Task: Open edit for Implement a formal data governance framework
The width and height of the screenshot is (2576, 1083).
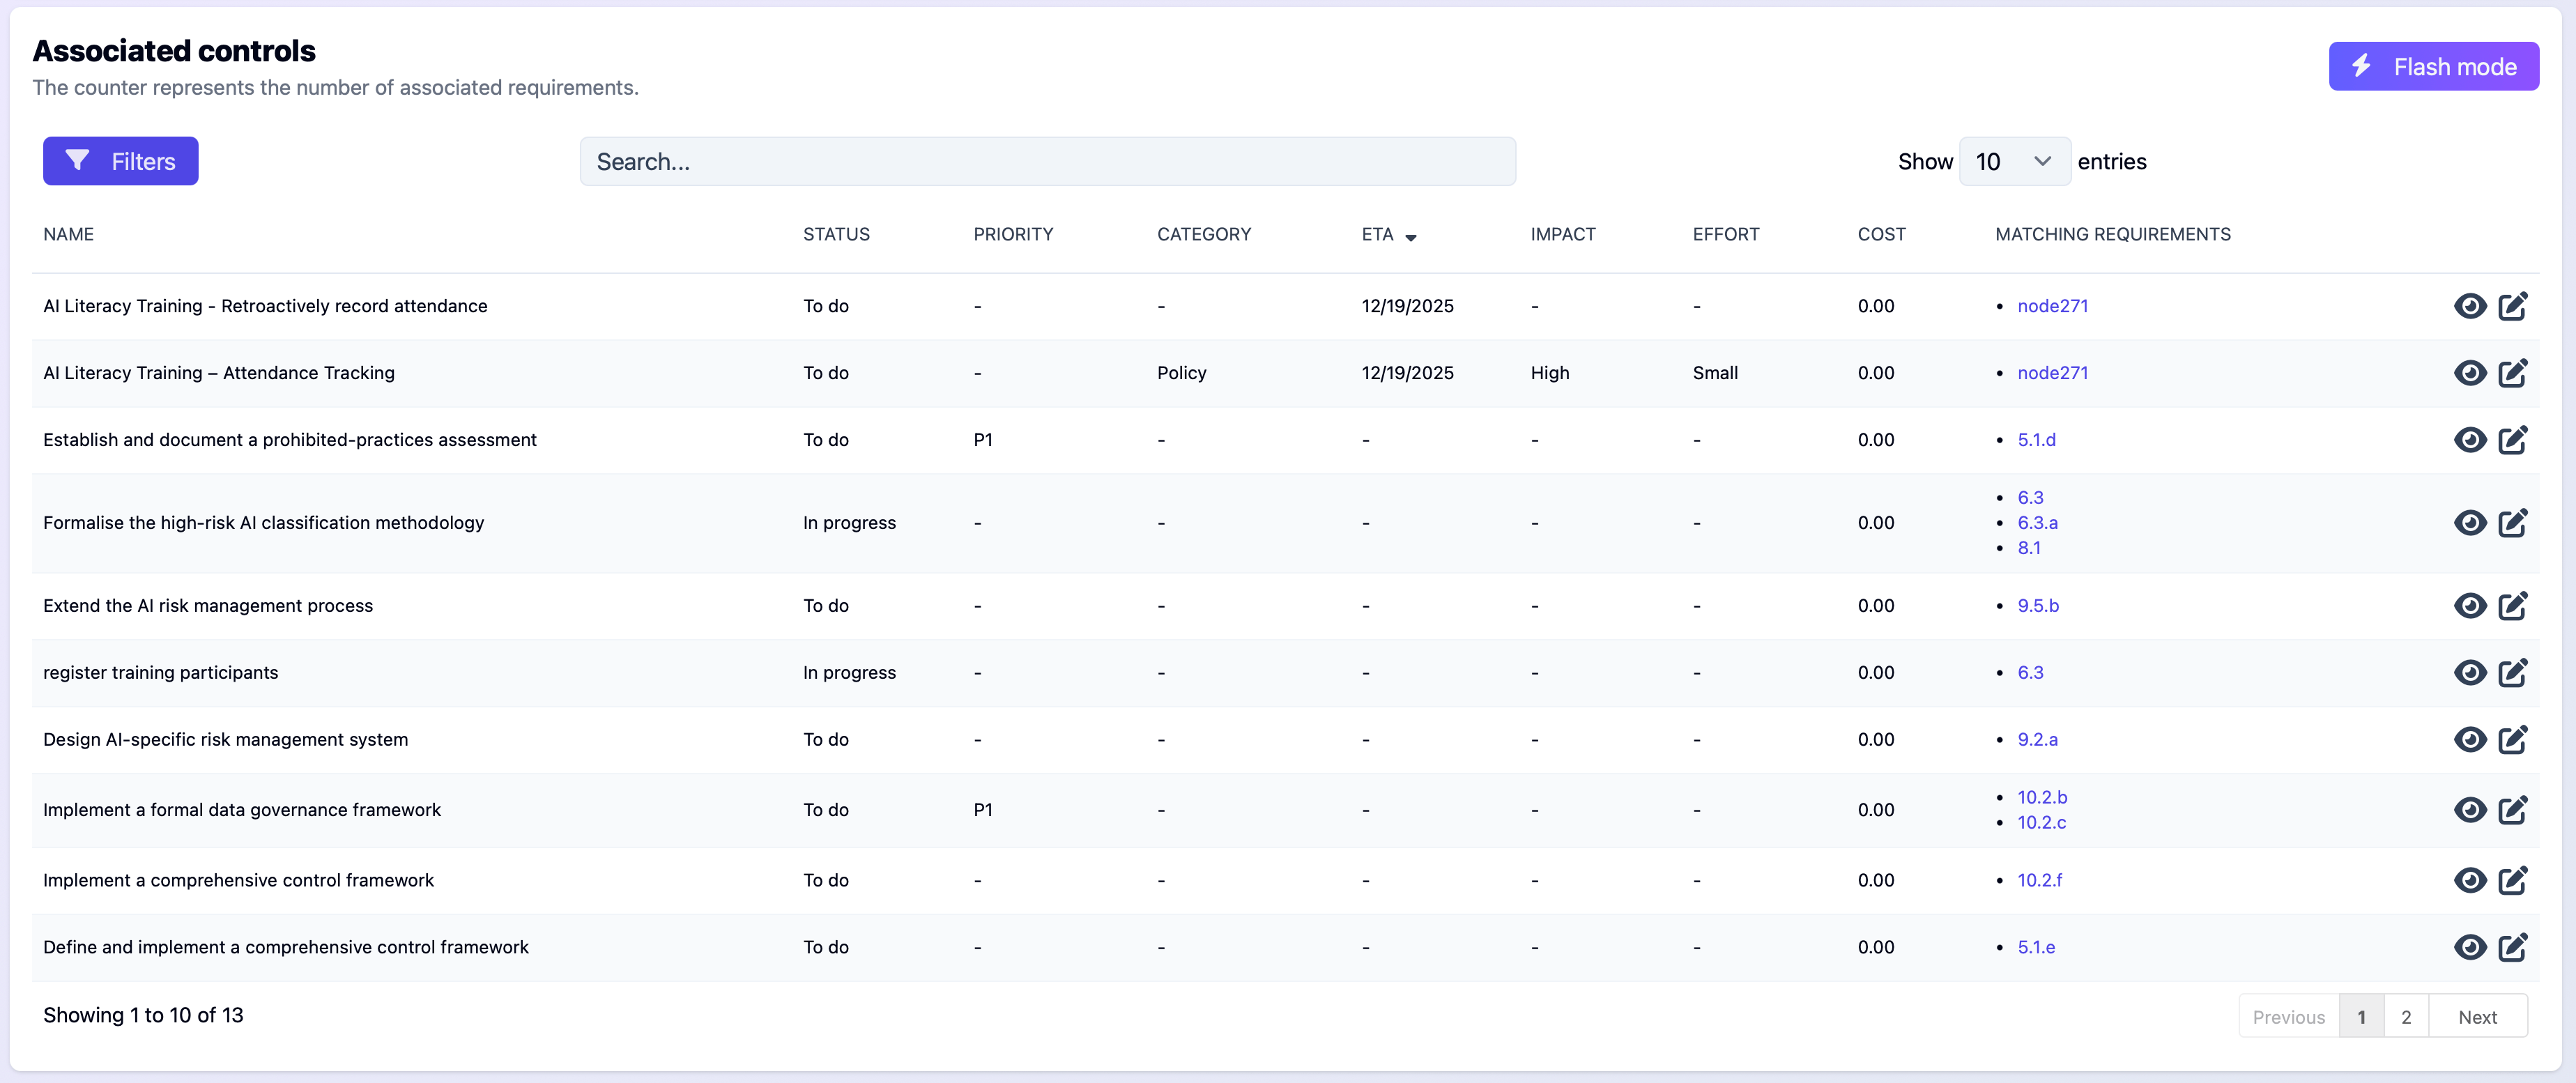Action: coord(2512,810)
